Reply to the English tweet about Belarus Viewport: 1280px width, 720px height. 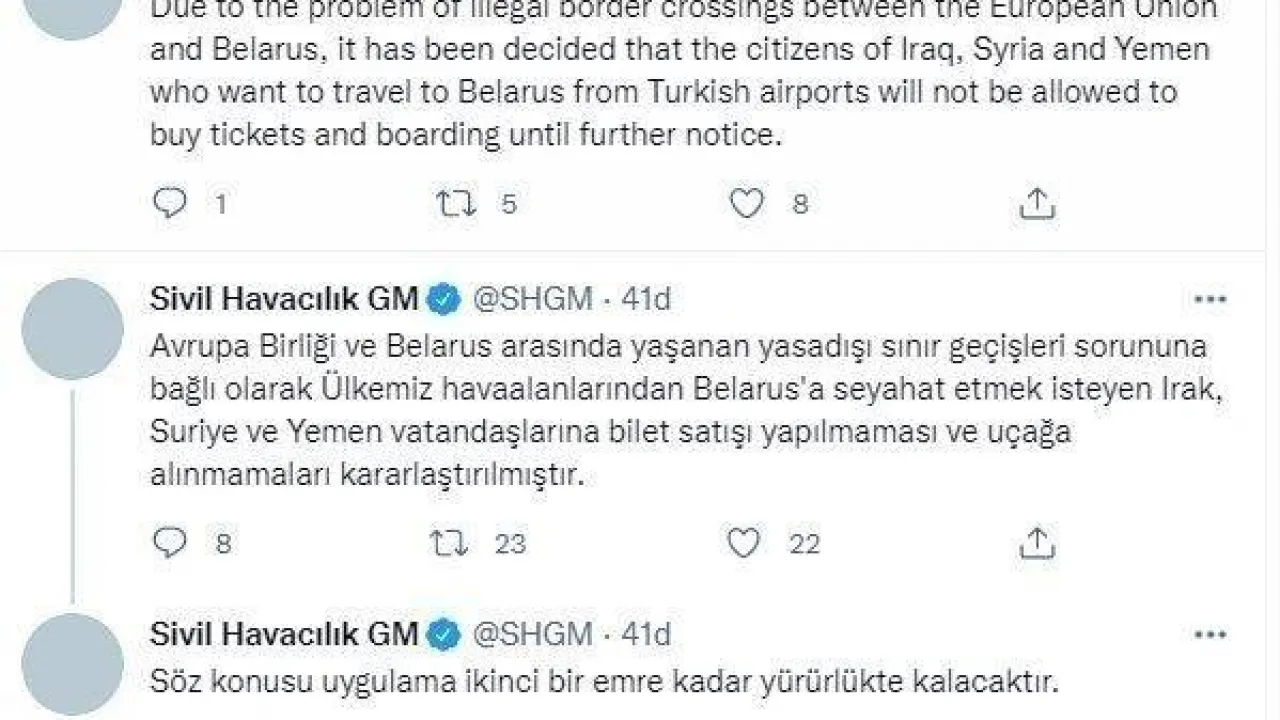[x=170, y=204]
